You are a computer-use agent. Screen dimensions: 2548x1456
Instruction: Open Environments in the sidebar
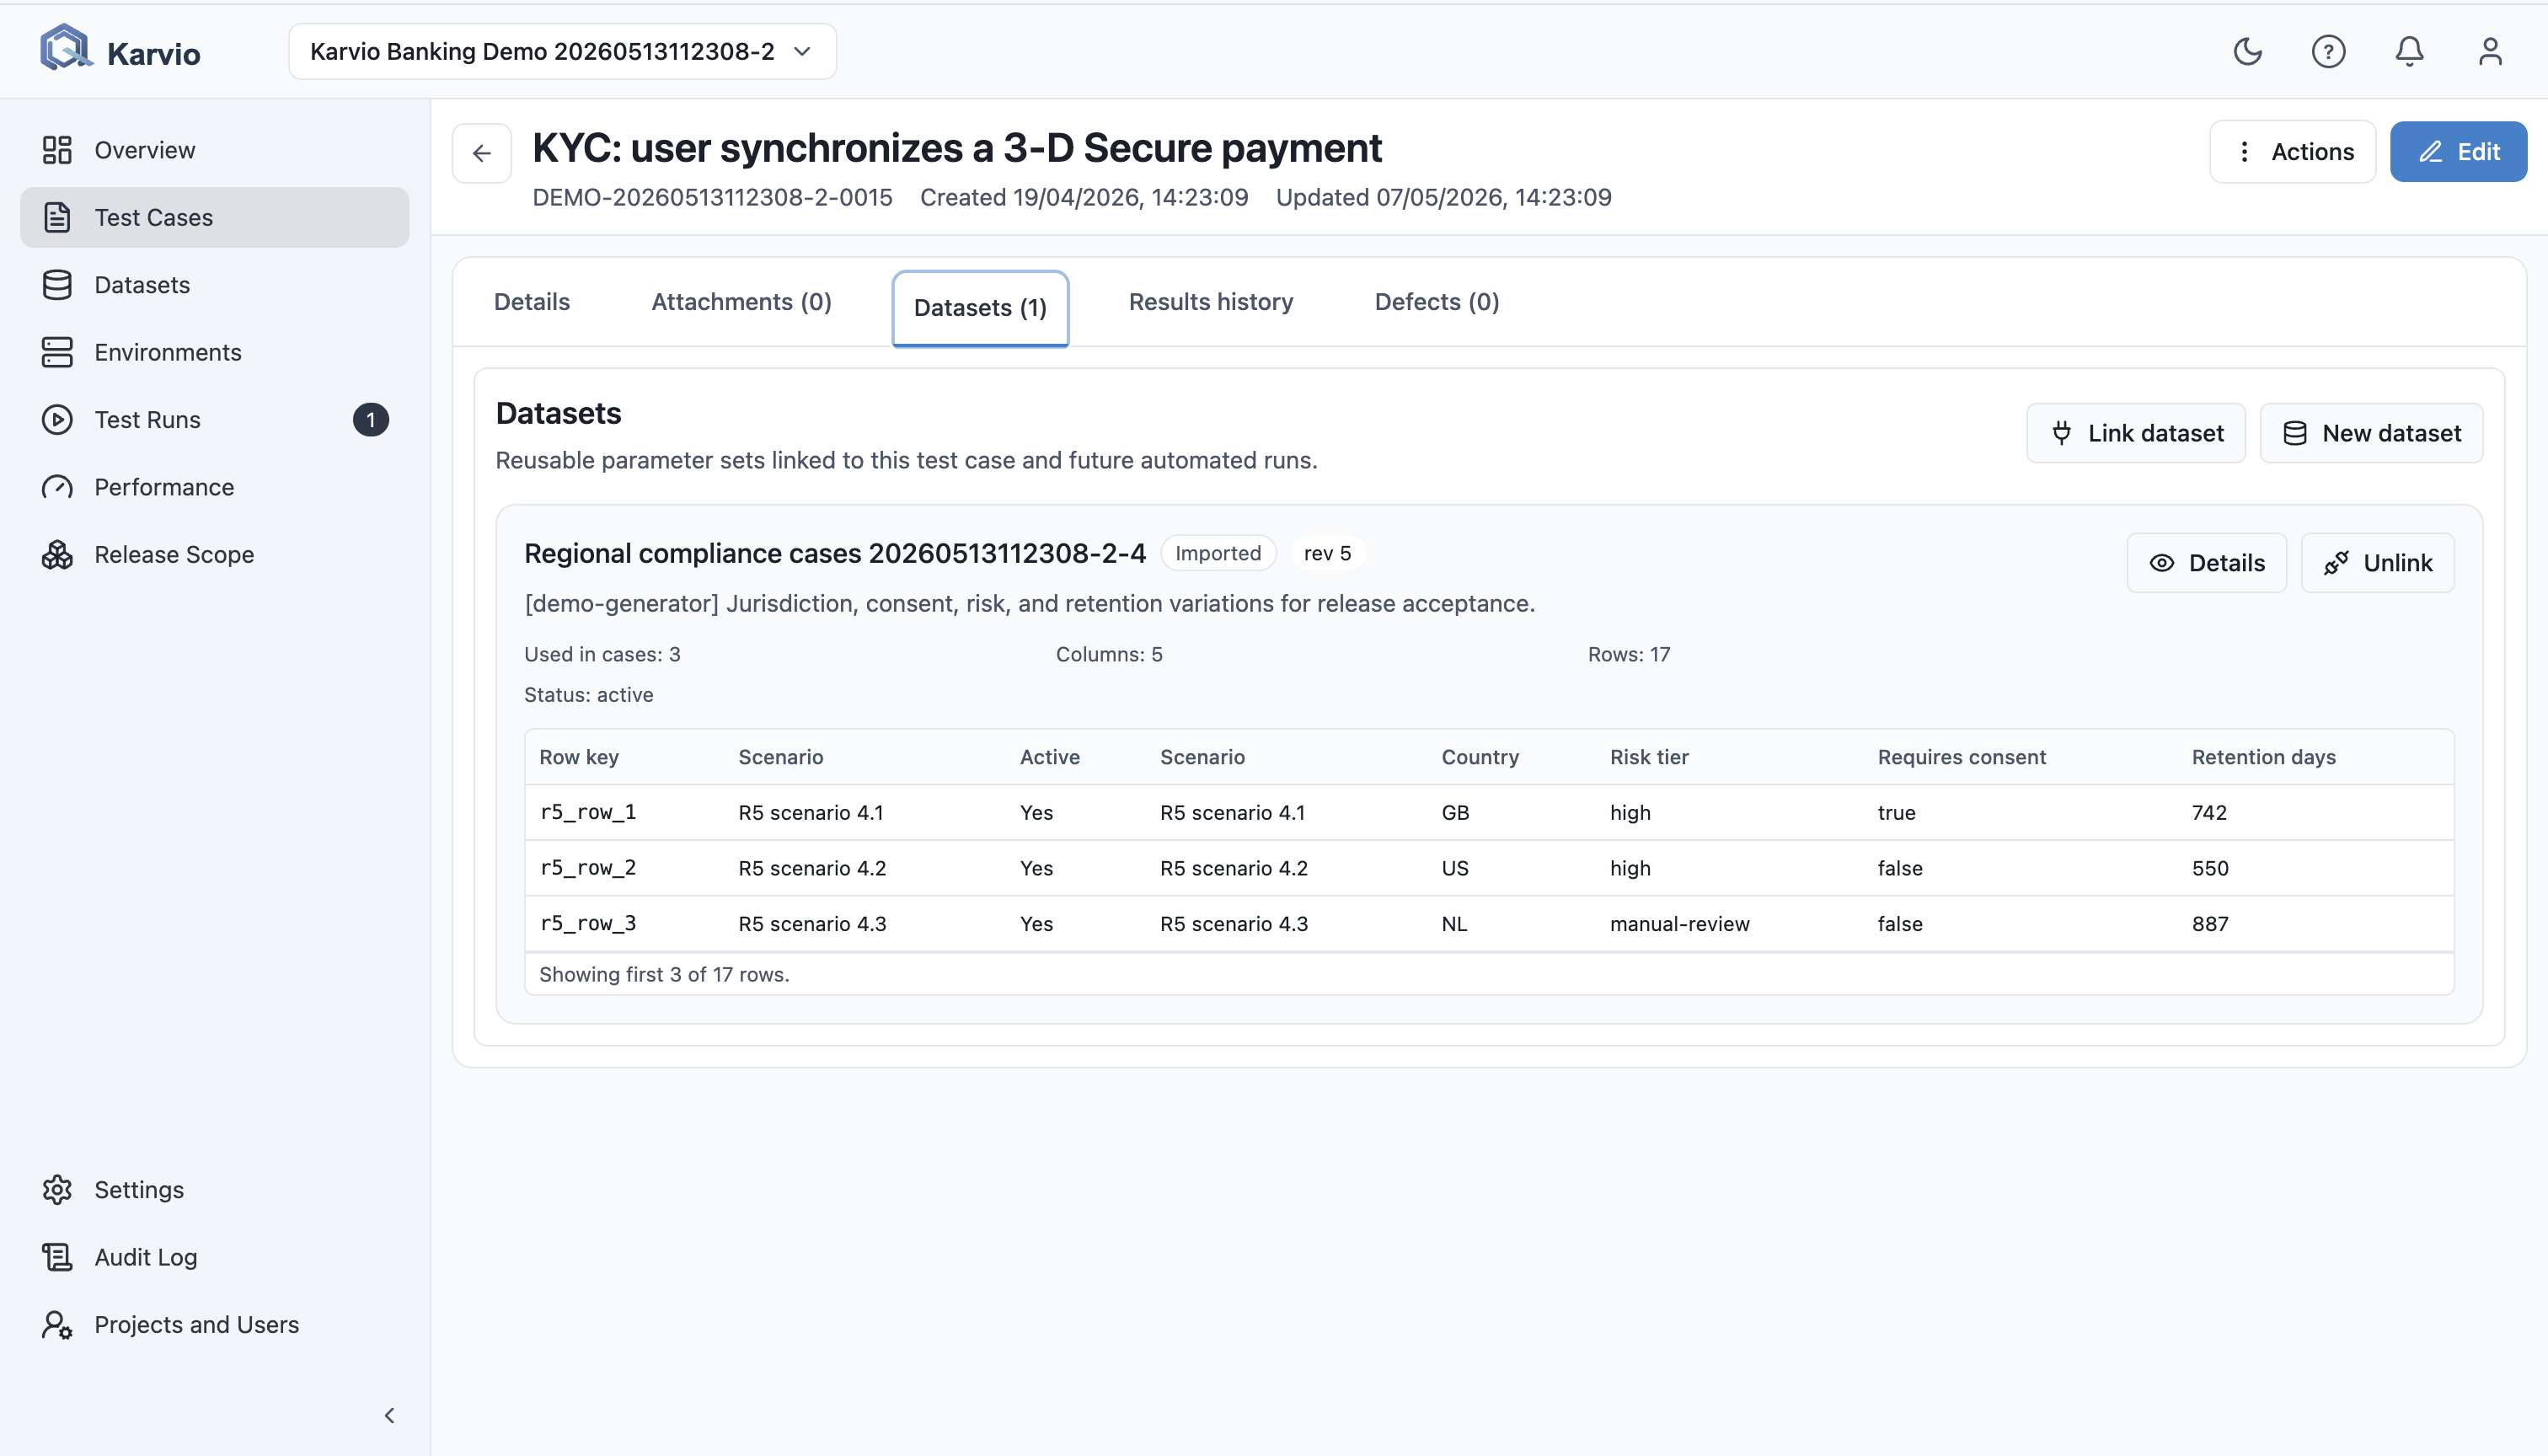click(214, 352)
